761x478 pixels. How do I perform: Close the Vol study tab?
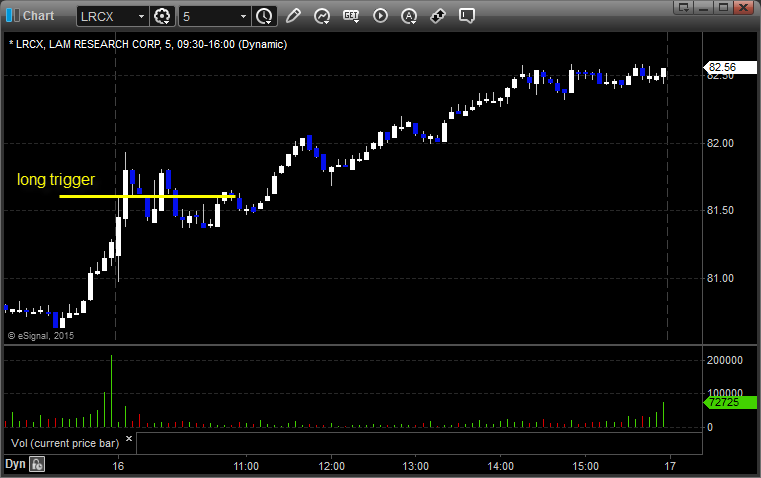129,438
